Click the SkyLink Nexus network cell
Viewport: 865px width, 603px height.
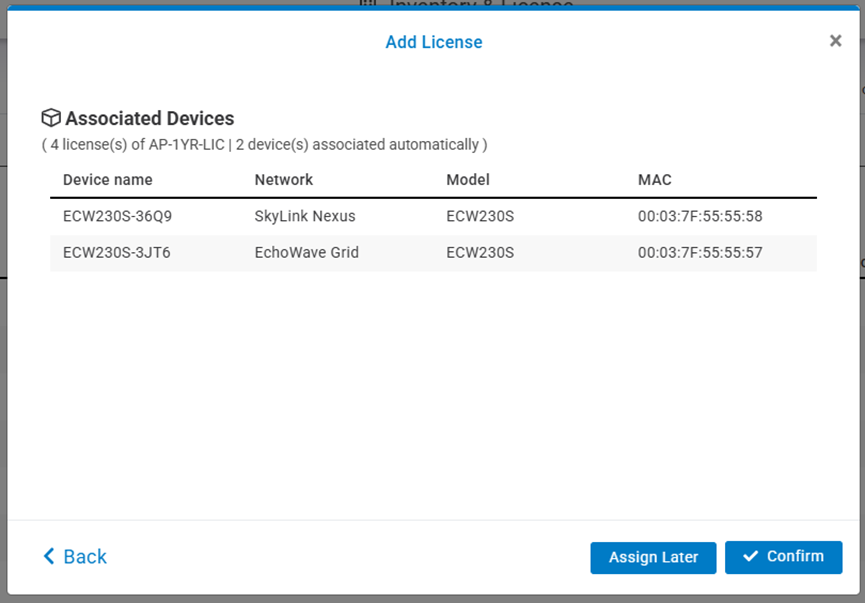point(305,216)
